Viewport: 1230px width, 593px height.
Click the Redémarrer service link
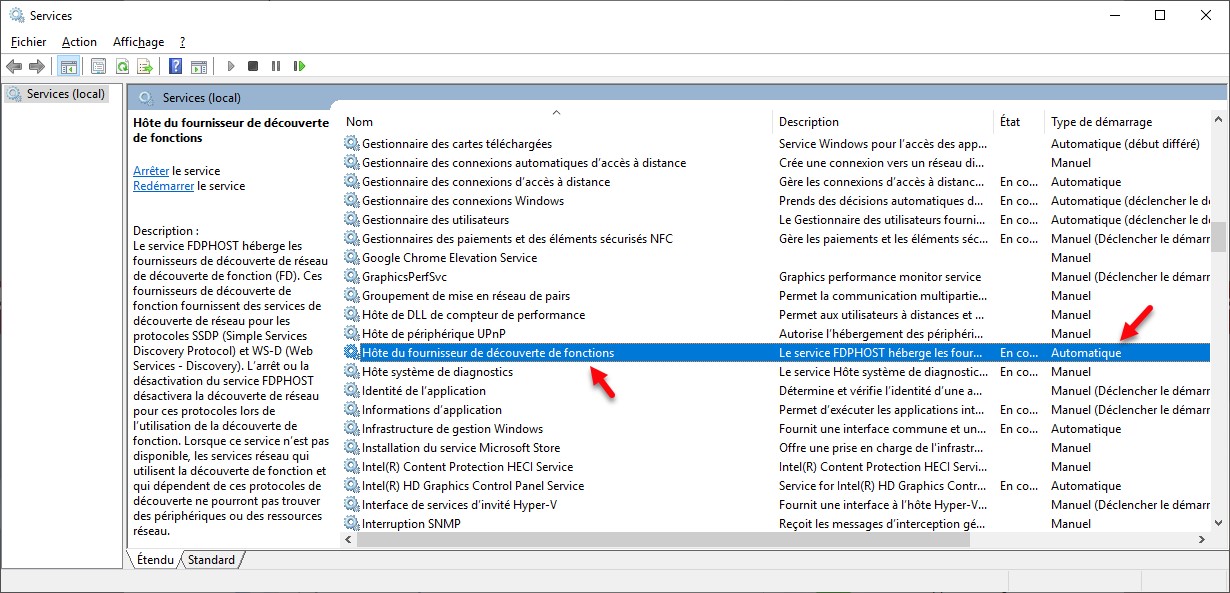click(163, 186)
